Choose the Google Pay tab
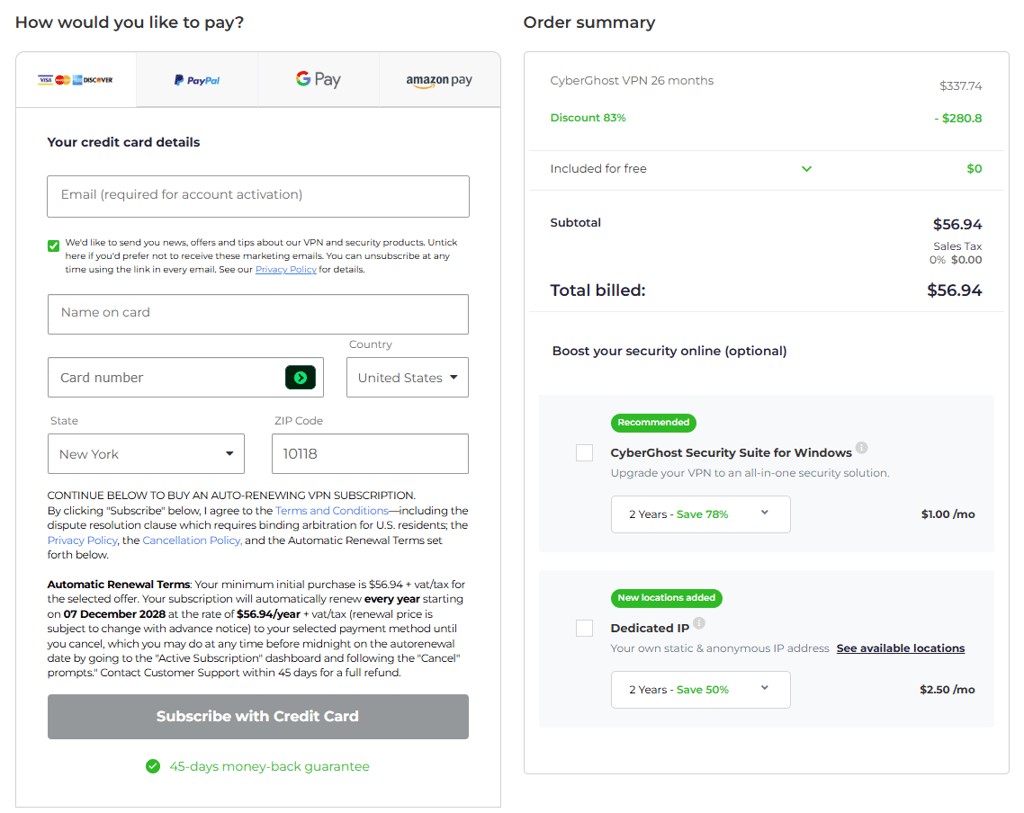1024x813 pixels. [x=318, y=80]
